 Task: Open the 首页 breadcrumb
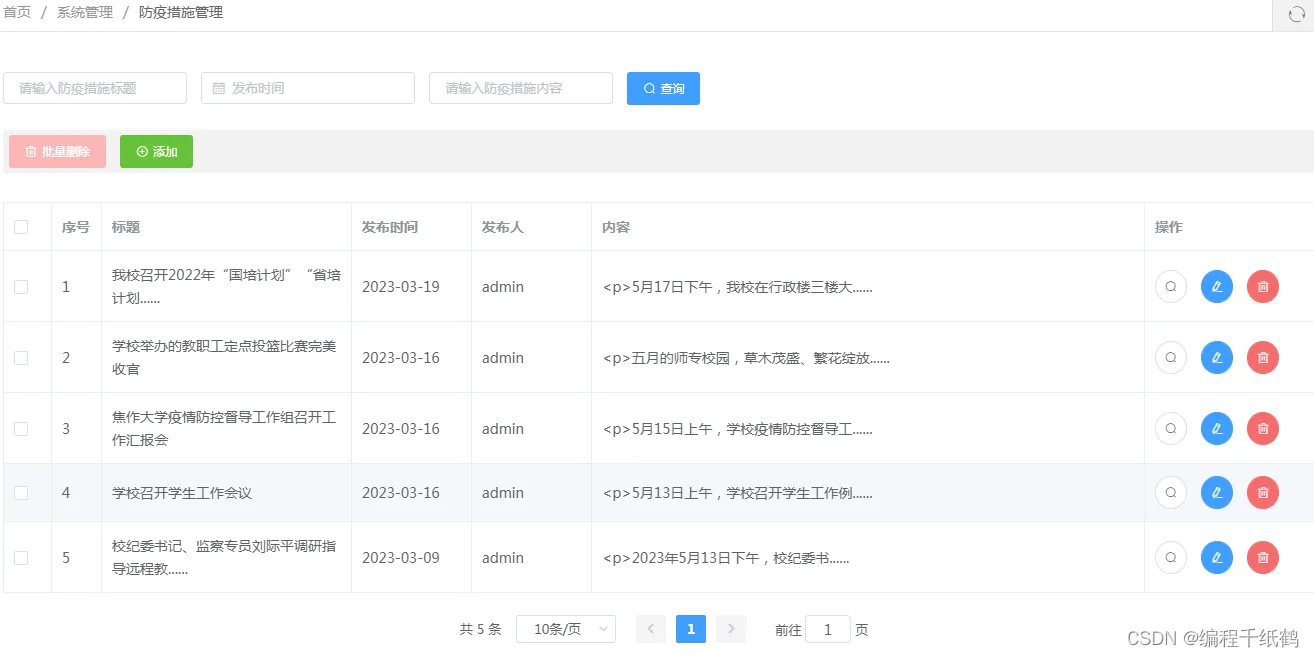point(17,12)
